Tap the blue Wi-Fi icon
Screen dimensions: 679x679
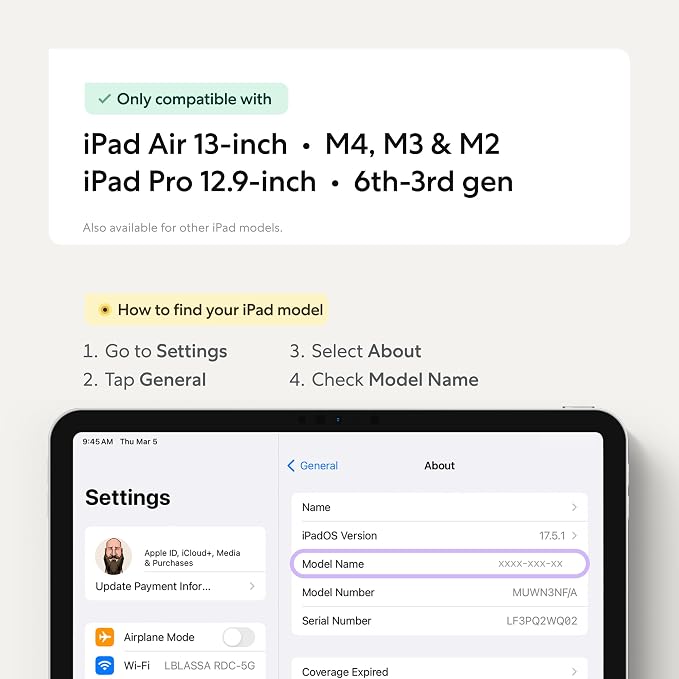pos(105,665)
